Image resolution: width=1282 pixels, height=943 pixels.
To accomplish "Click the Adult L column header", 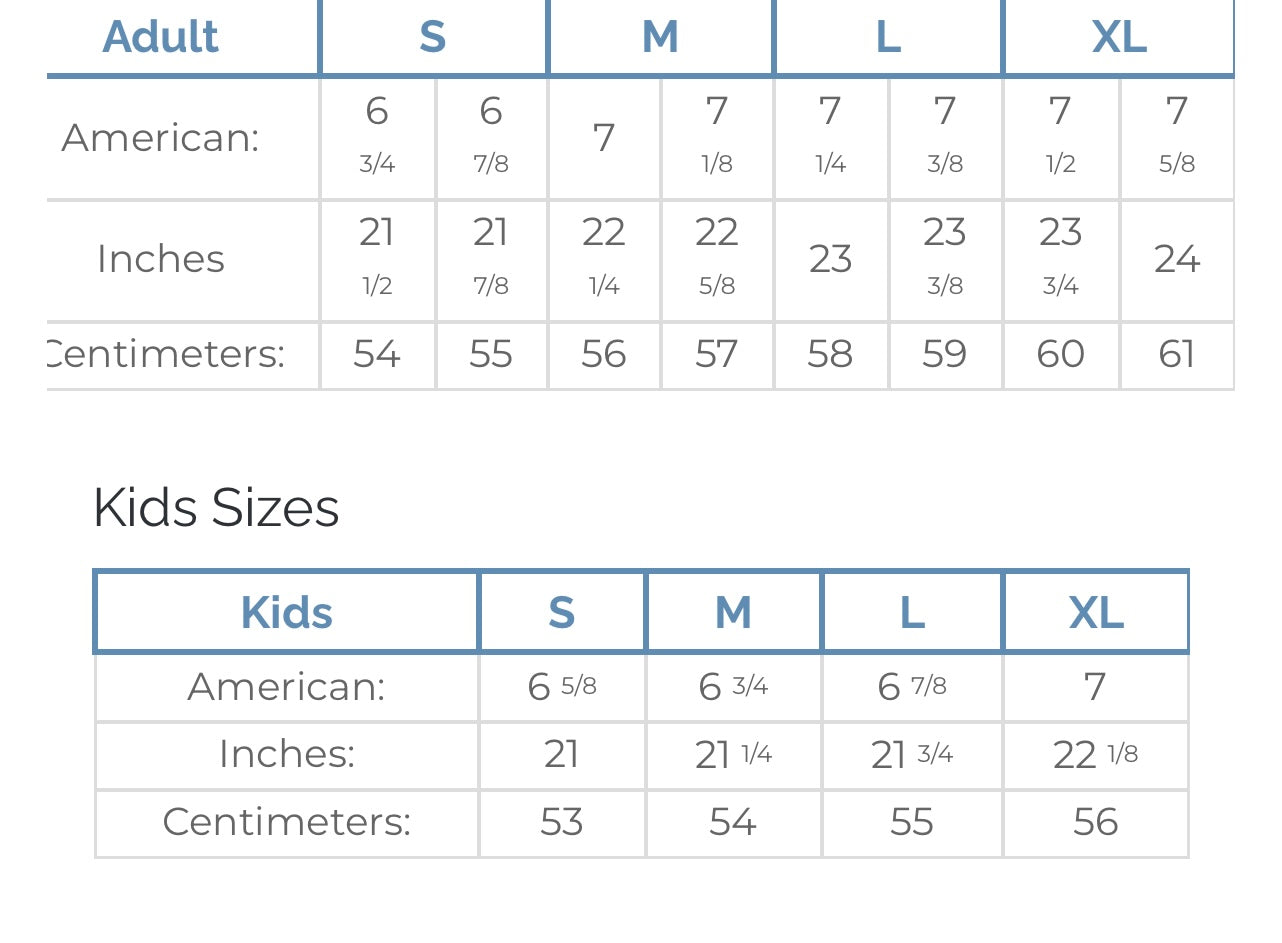I will pyautogui.click(x=888, y=37).
